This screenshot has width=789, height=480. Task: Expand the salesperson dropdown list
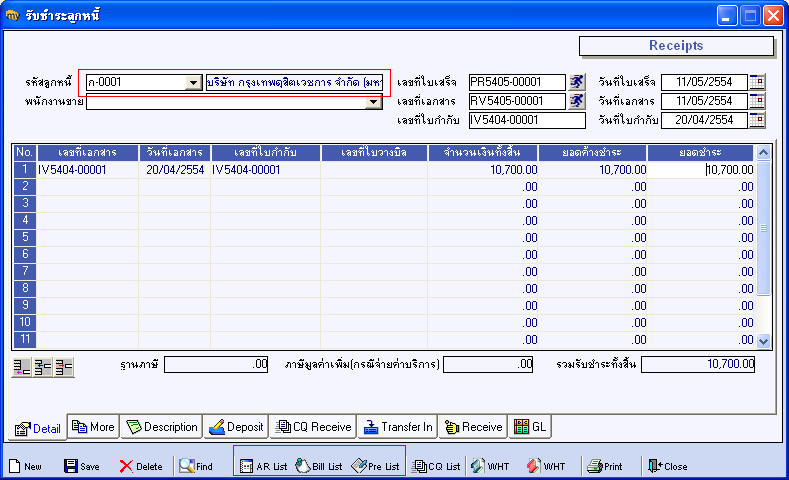tap(375, 102)
